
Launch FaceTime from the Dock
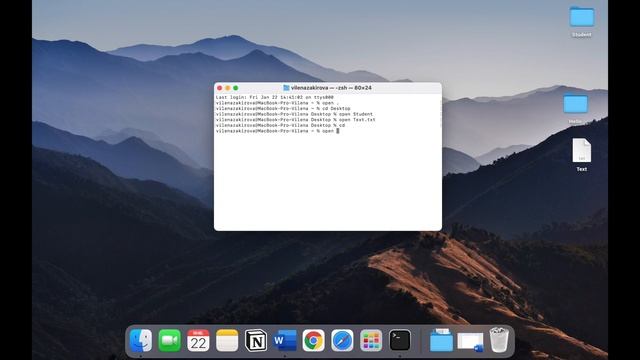coord(169,340)
